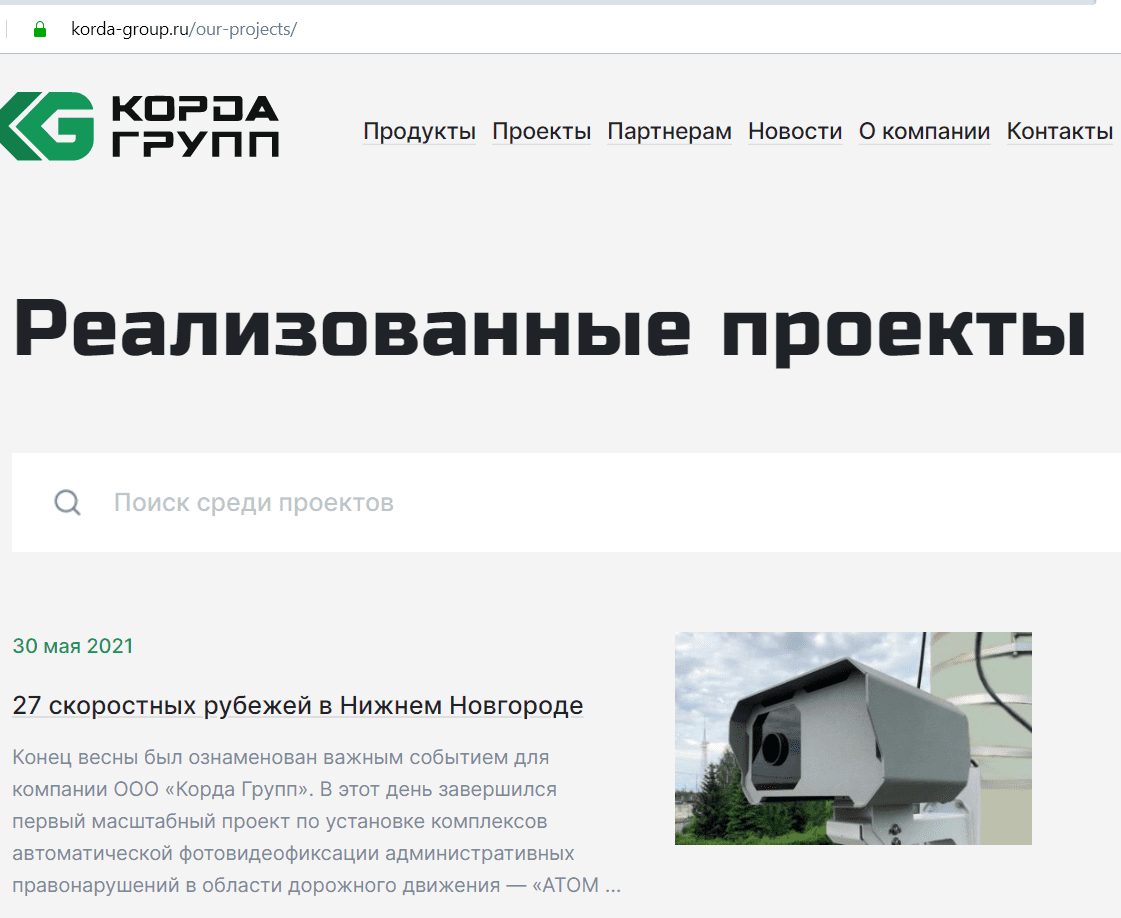Focus the Поиск среди проектов field
This screenshot has width=1121, height=918.
pyautogui.click(x=566, y=503)
